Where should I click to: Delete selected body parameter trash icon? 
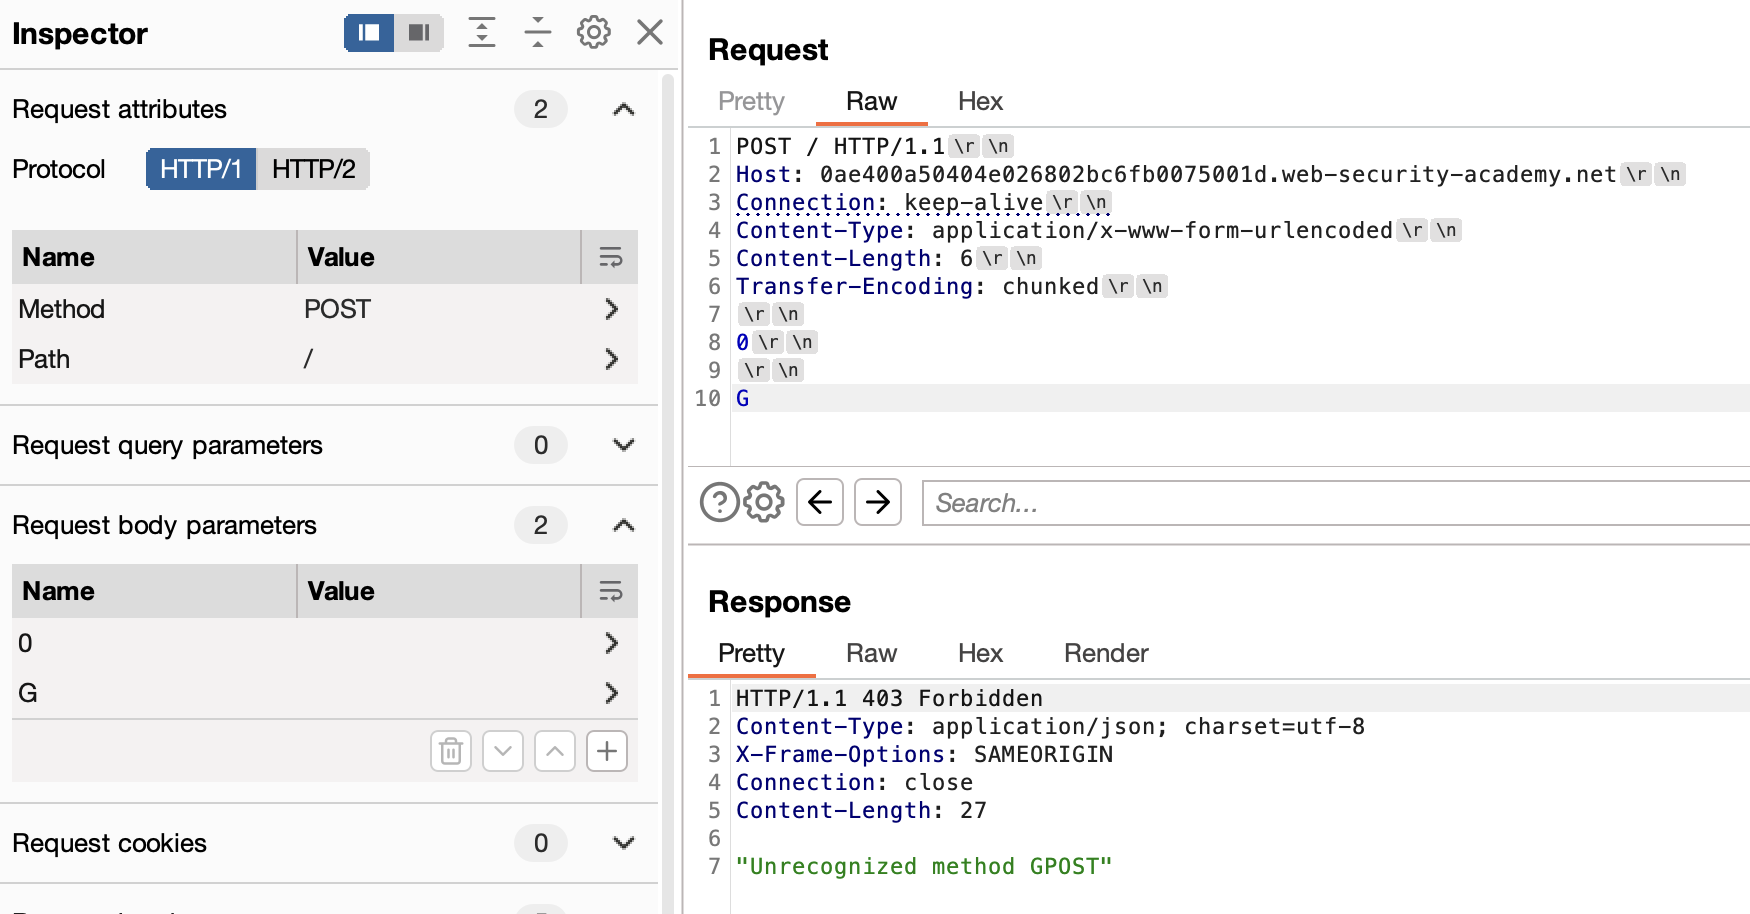click(451, 751)
